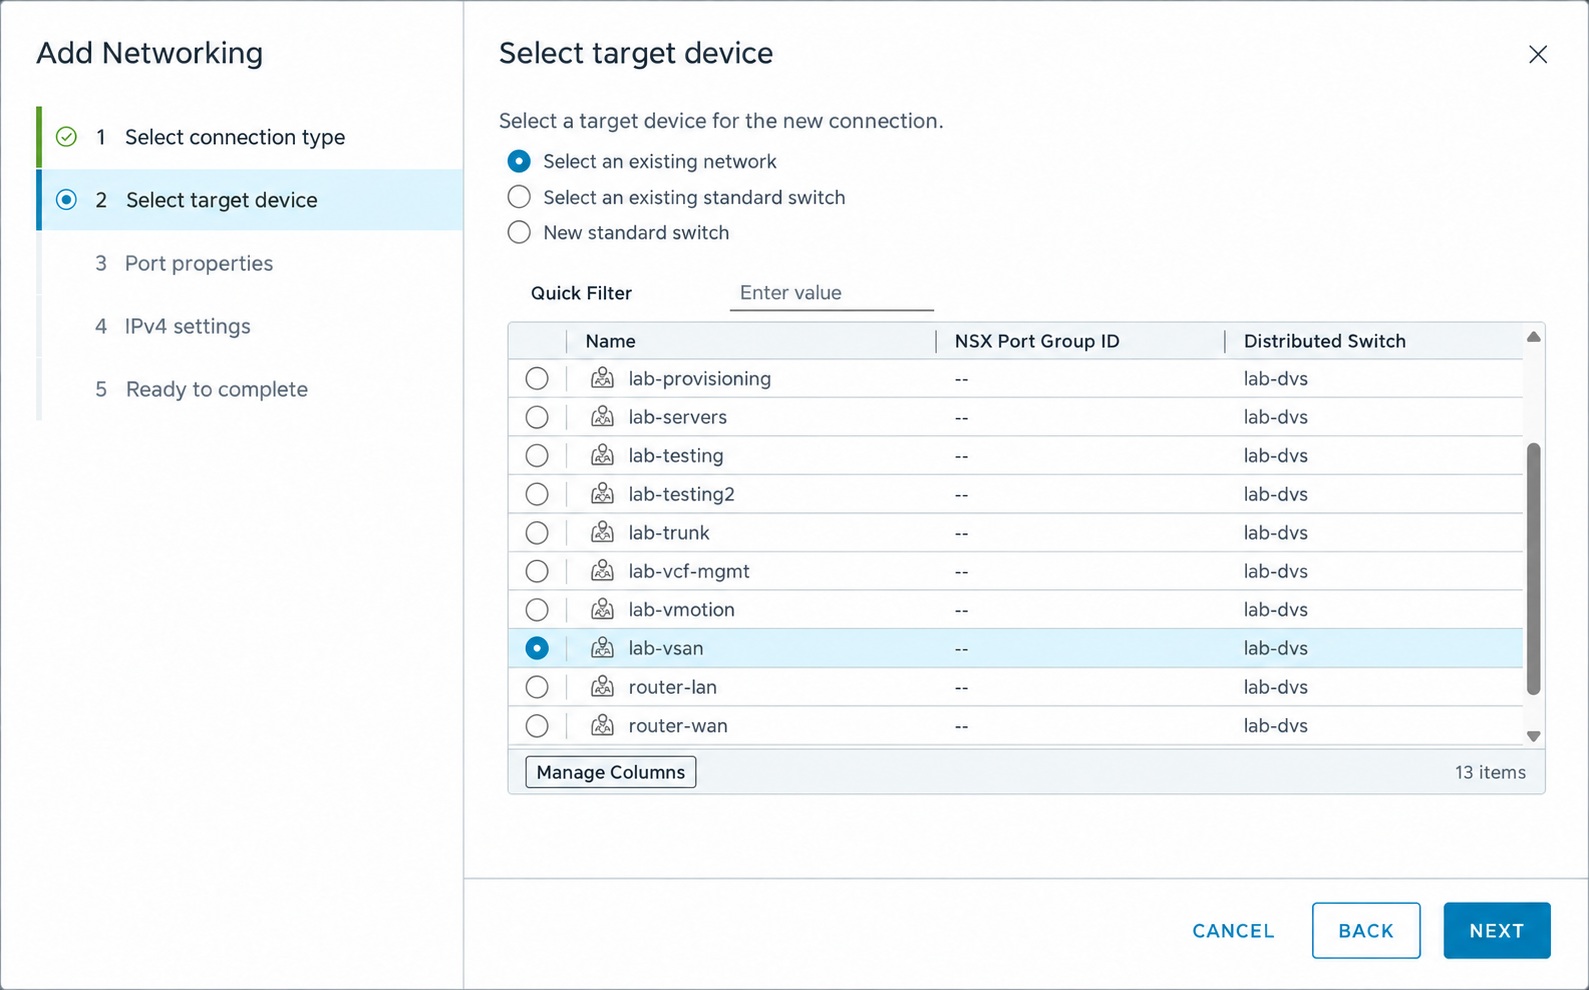The image size is (1589, 990).
Task: Sort by Distributed Switch column header
Action: tap(1325, 341)
